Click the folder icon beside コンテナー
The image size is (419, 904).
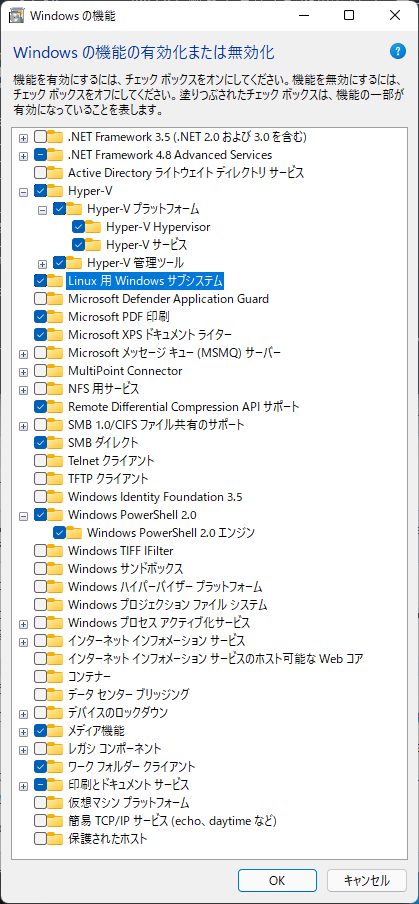coord(55,676)
